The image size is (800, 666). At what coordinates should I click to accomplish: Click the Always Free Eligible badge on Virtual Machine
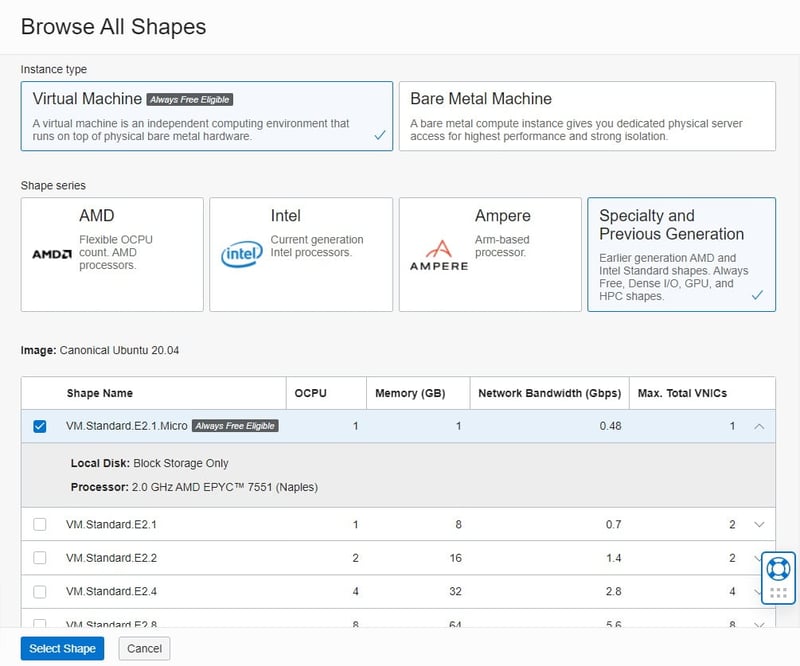point(189,100)
